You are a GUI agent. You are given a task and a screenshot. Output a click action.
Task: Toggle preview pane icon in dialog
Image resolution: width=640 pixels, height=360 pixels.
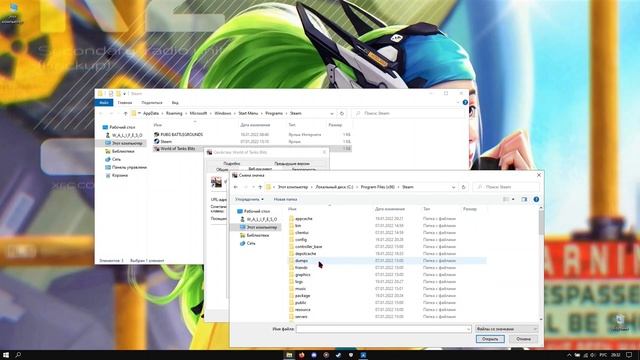(x=524, y=199)
